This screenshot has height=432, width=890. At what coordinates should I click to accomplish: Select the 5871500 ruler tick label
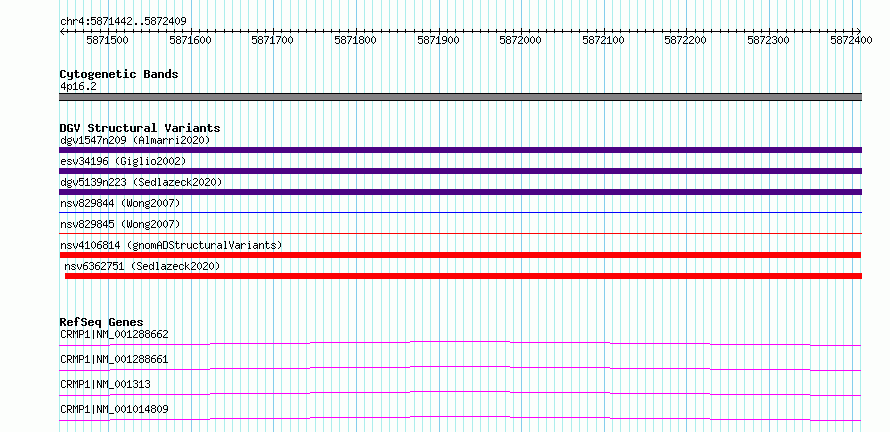107,40
